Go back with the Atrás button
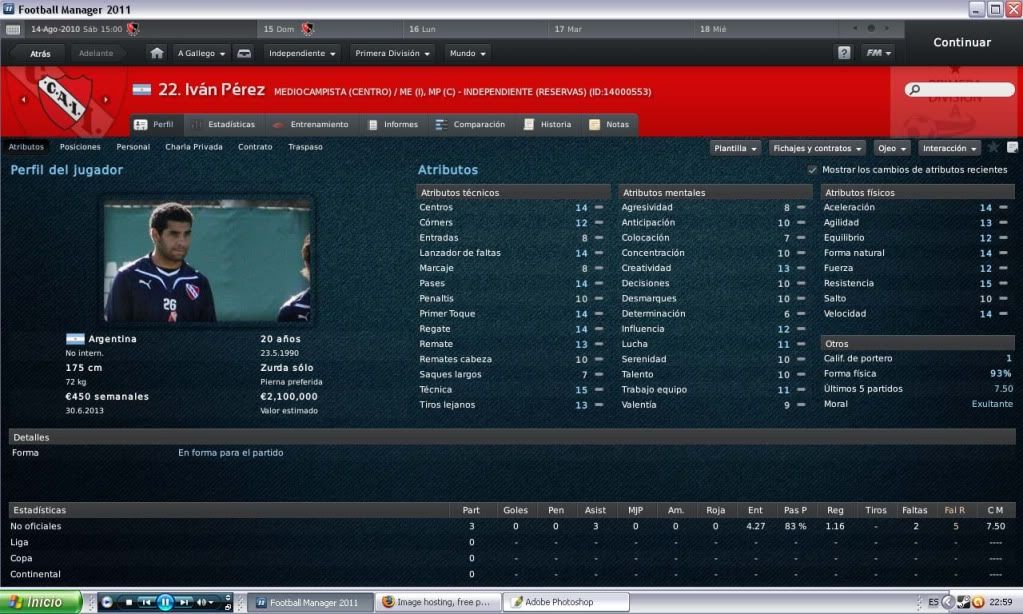The image size is (1023, 614). [x=40, y=54]
